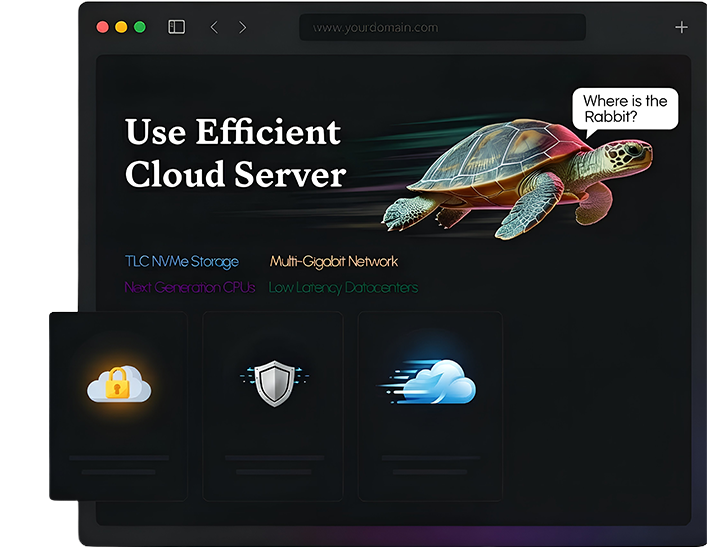
Task: Go forward using the right arrow
Action: pyautogui.click(x=242, y=27)
